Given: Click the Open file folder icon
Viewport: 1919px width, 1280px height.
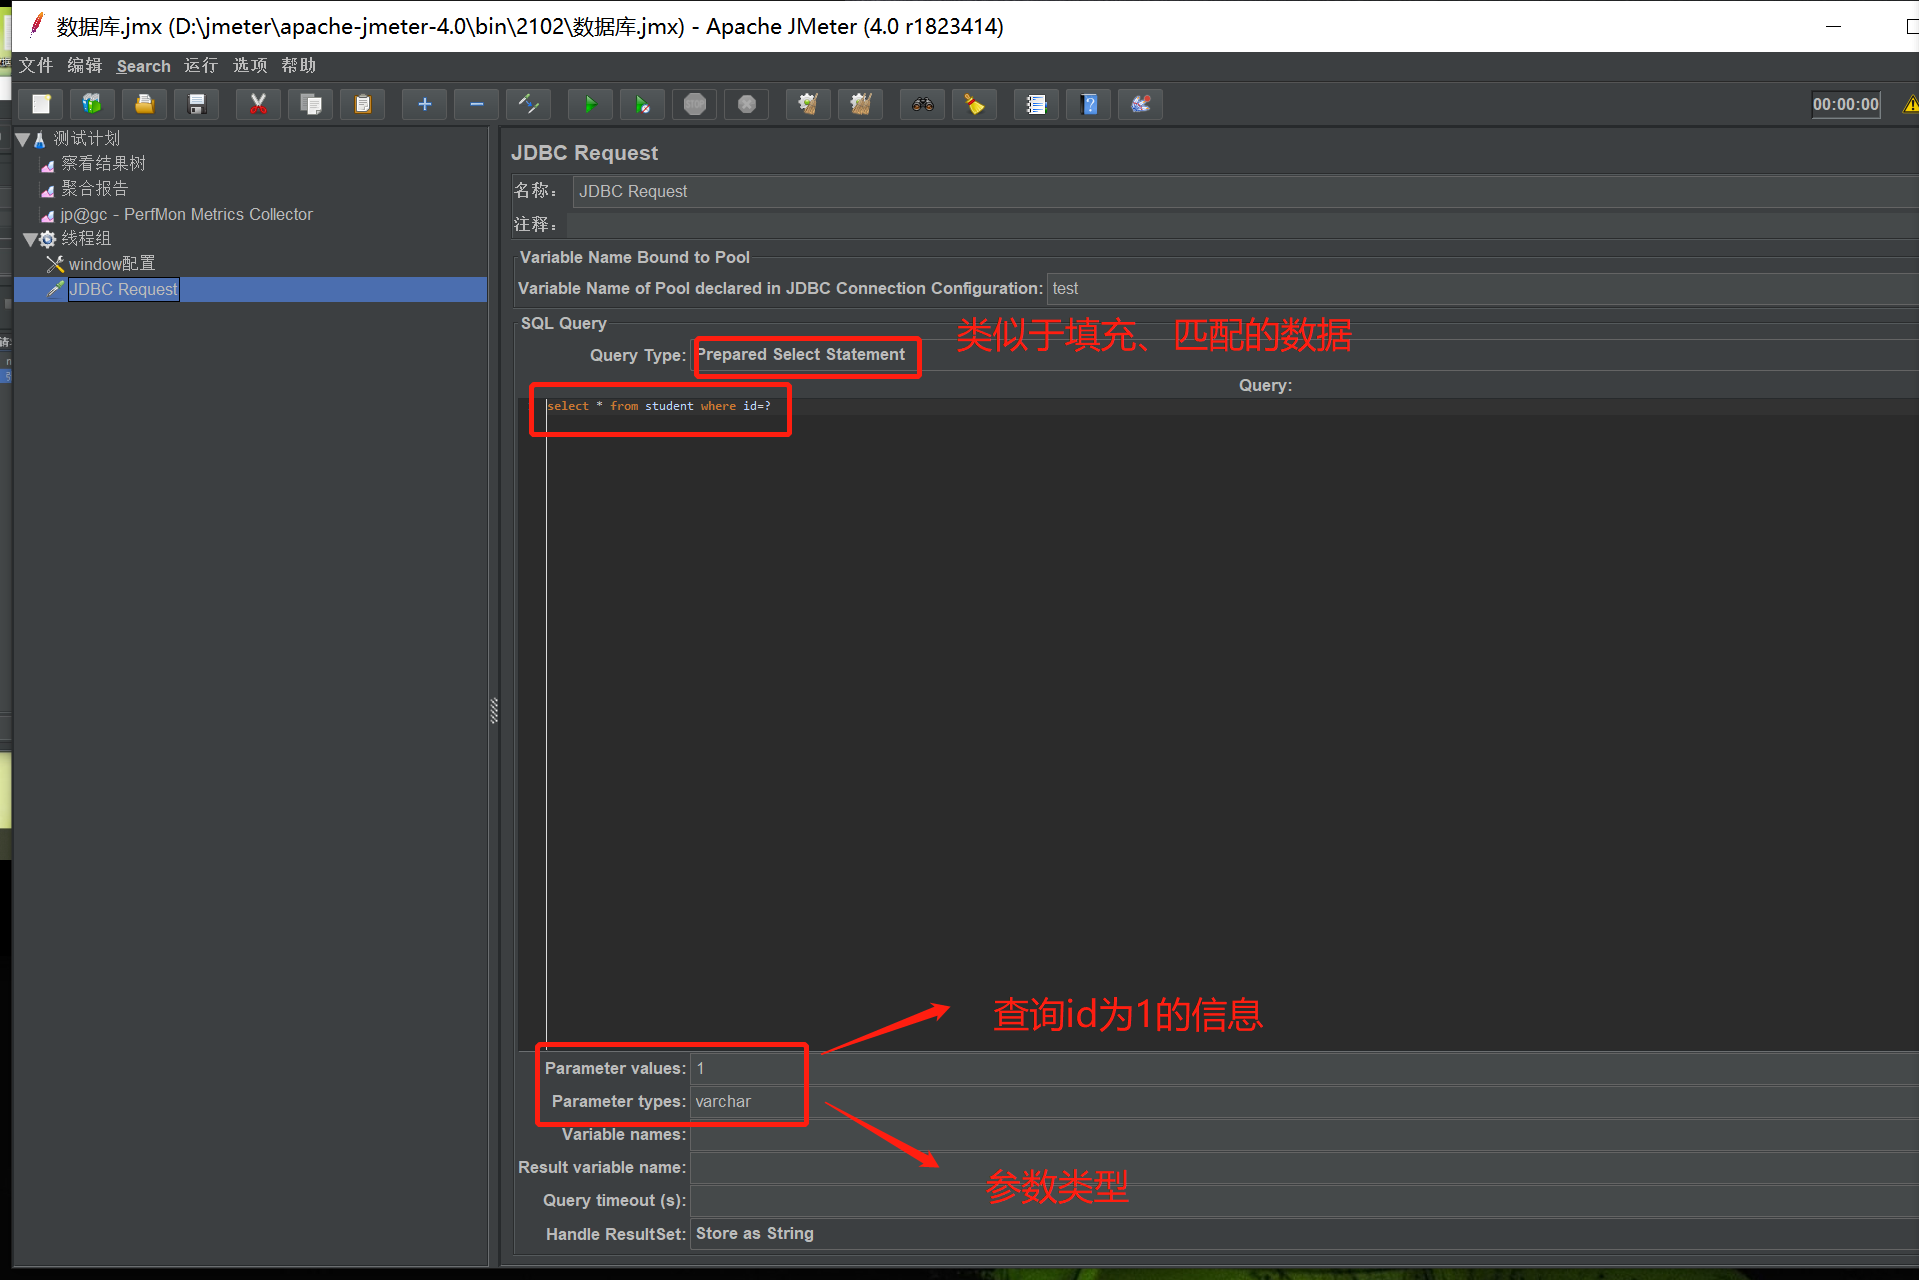Looking at the screenshot, I should coord(144,104).
